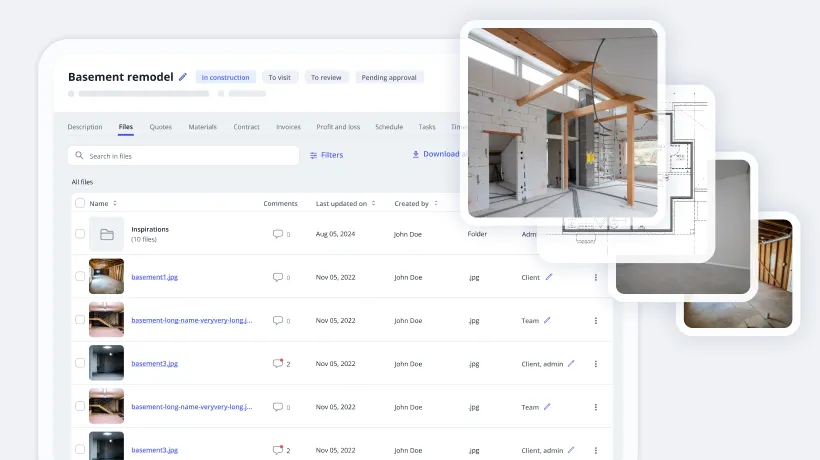The image size is (820, 460).
Task: Click the download arrow icon
Action: [416, 154]
